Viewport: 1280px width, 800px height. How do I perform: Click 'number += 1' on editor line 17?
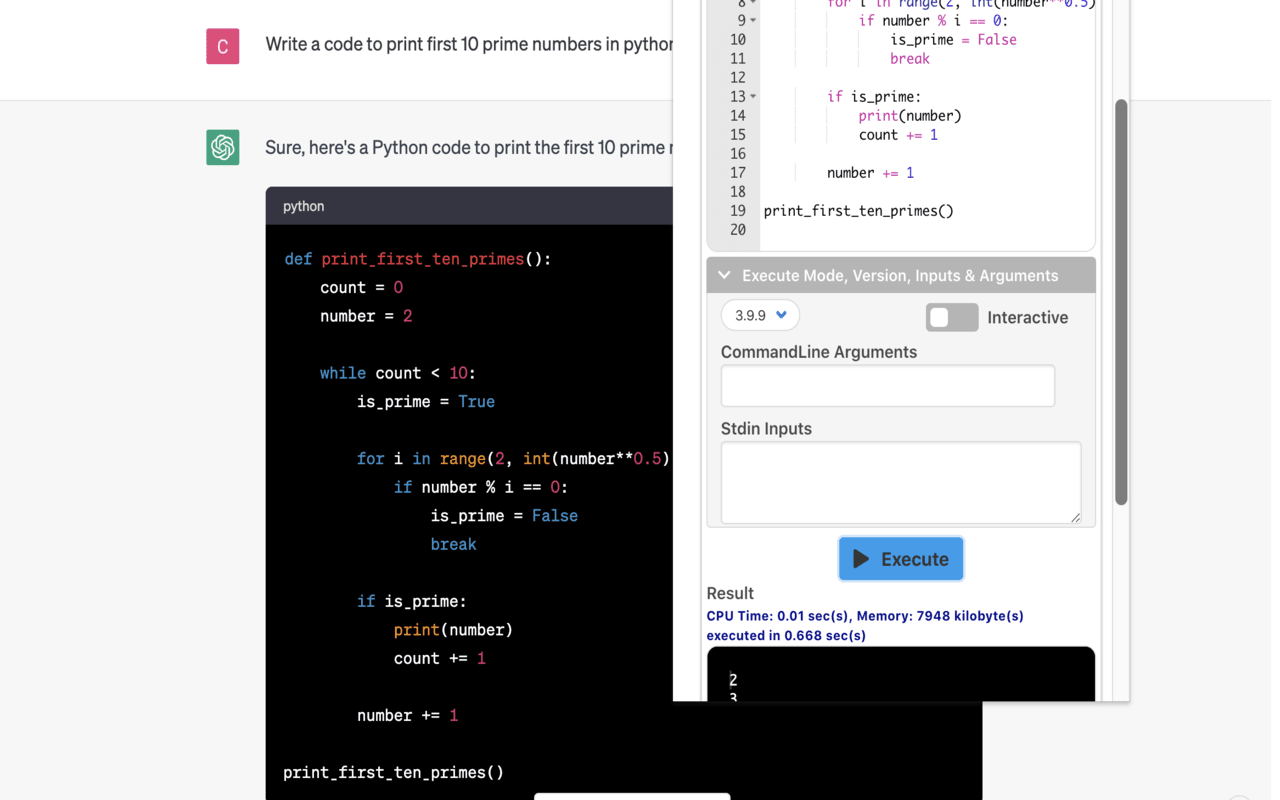[870, 173]
